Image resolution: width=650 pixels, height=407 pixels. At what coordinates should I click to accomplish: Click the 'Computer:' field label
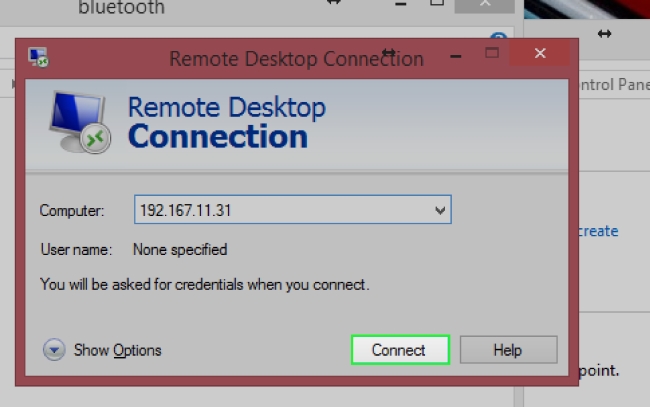click(x=72, y=211)
